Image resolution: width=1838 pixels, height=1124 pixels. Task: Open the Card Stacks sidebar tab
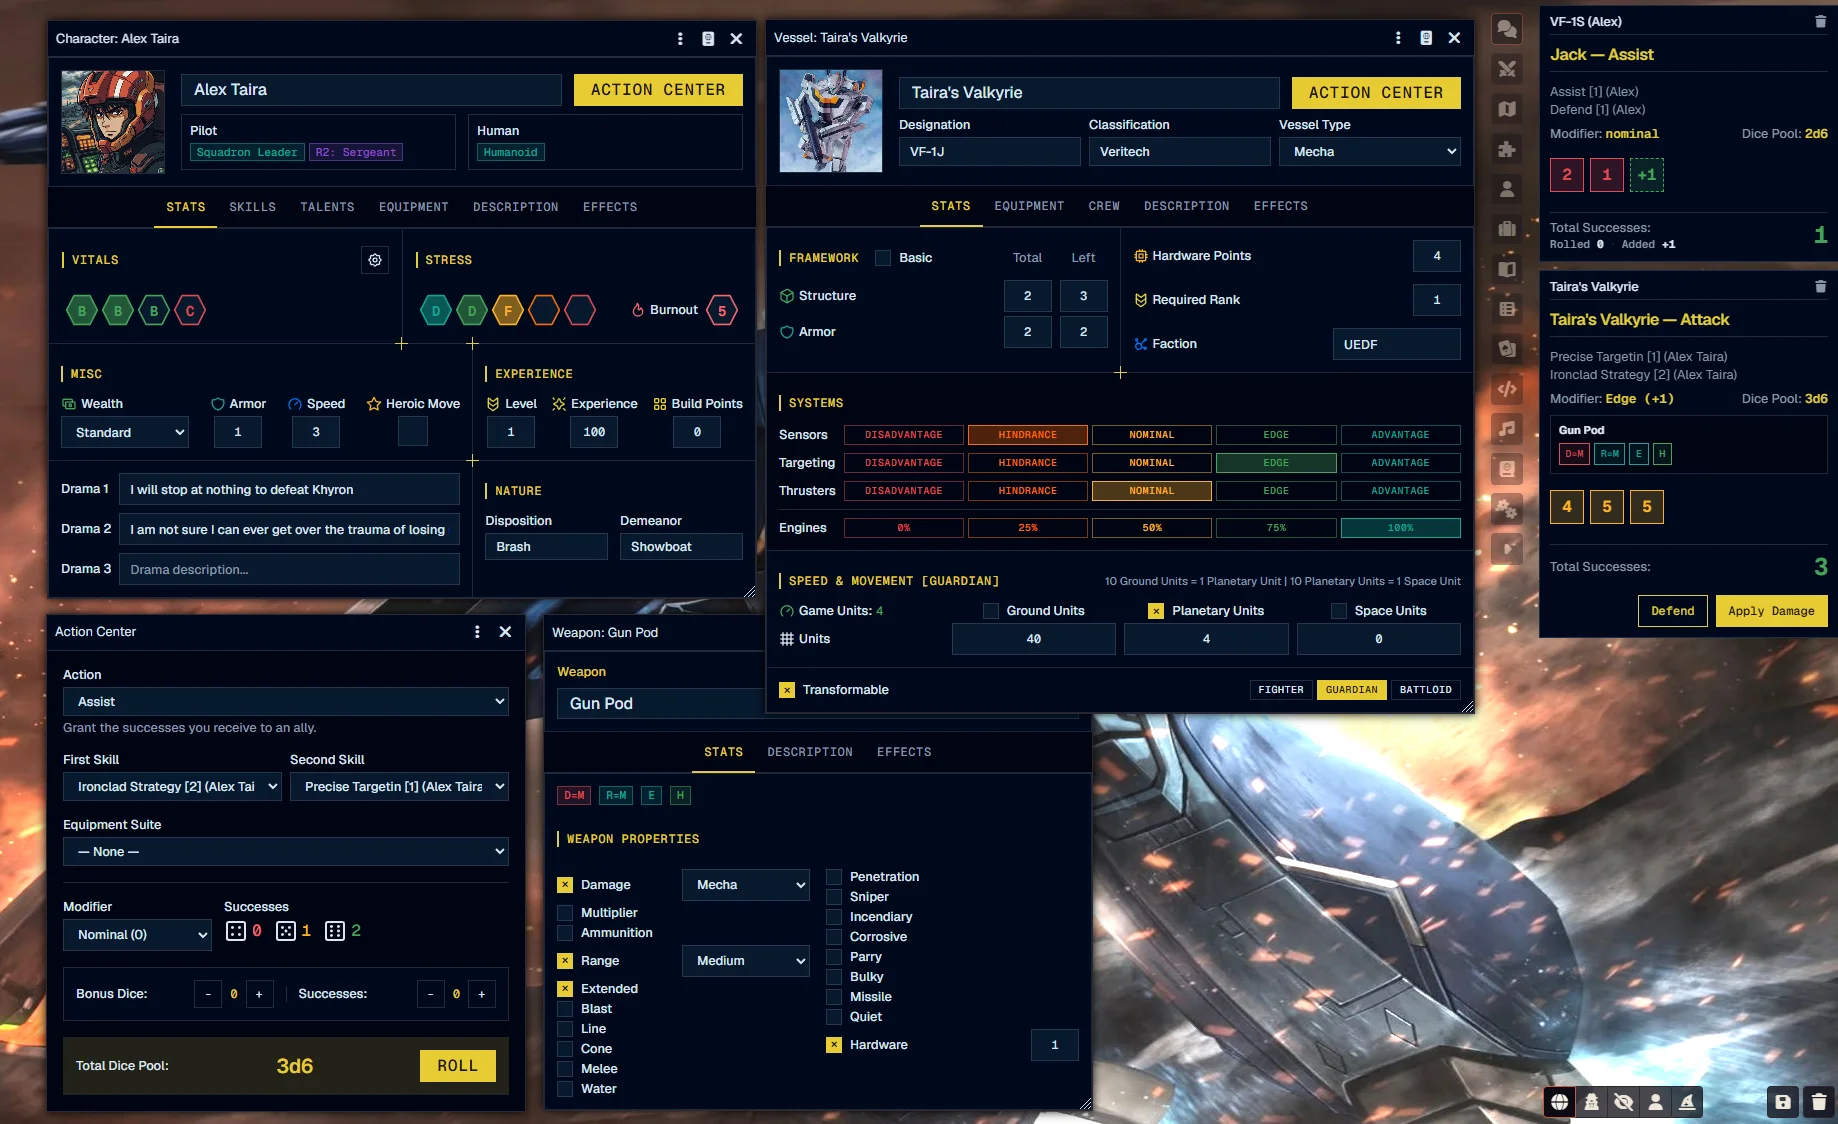tap(1507, 349)
